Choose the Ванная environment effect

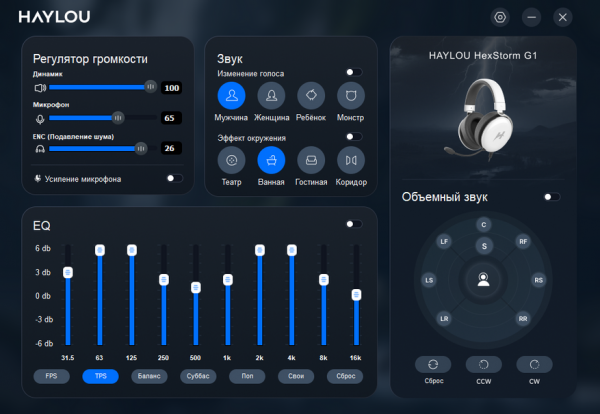tap(271, 160)
